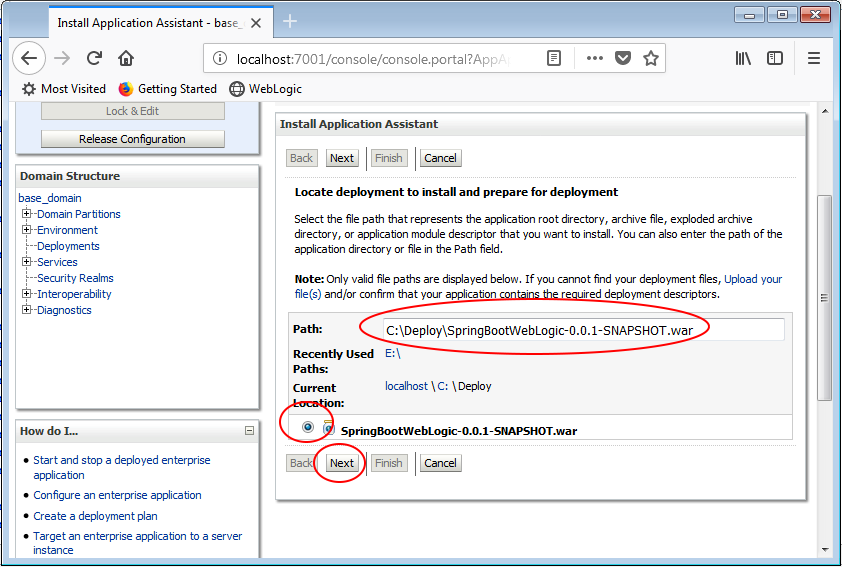Expand Interoperability tree node

click(26, 294)
